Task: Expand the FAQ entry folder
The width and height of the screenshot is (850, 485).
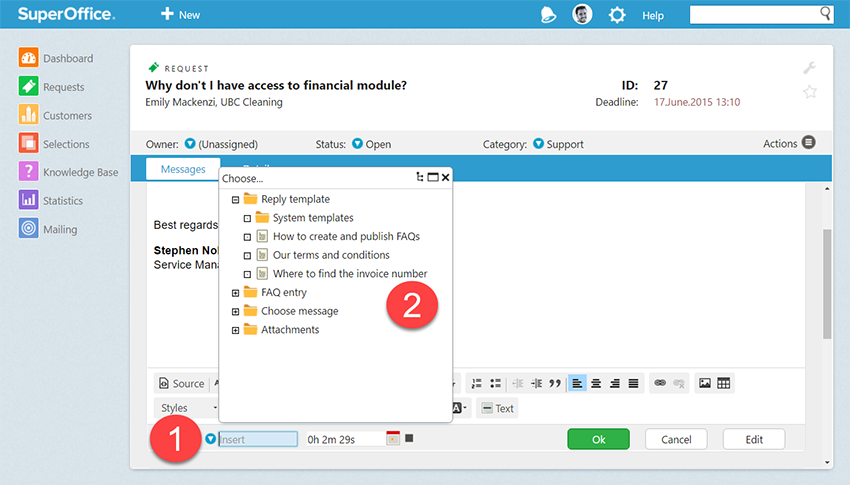Action: [236, 293]
